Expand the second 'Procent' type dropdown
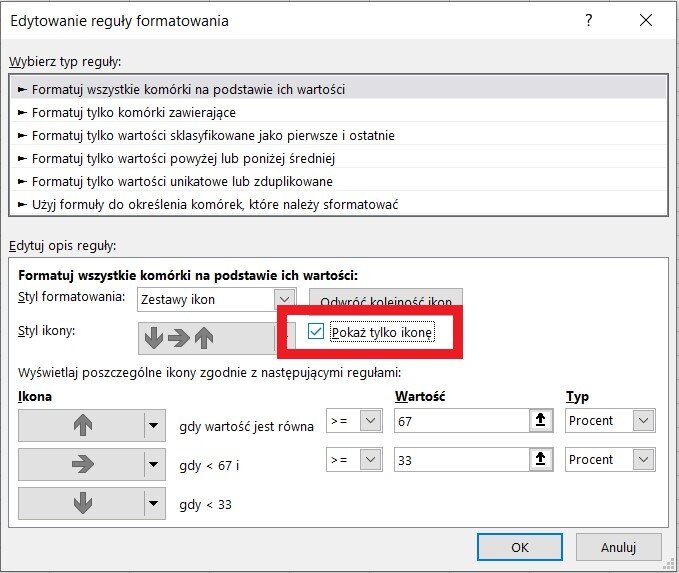 pos(643,460)
